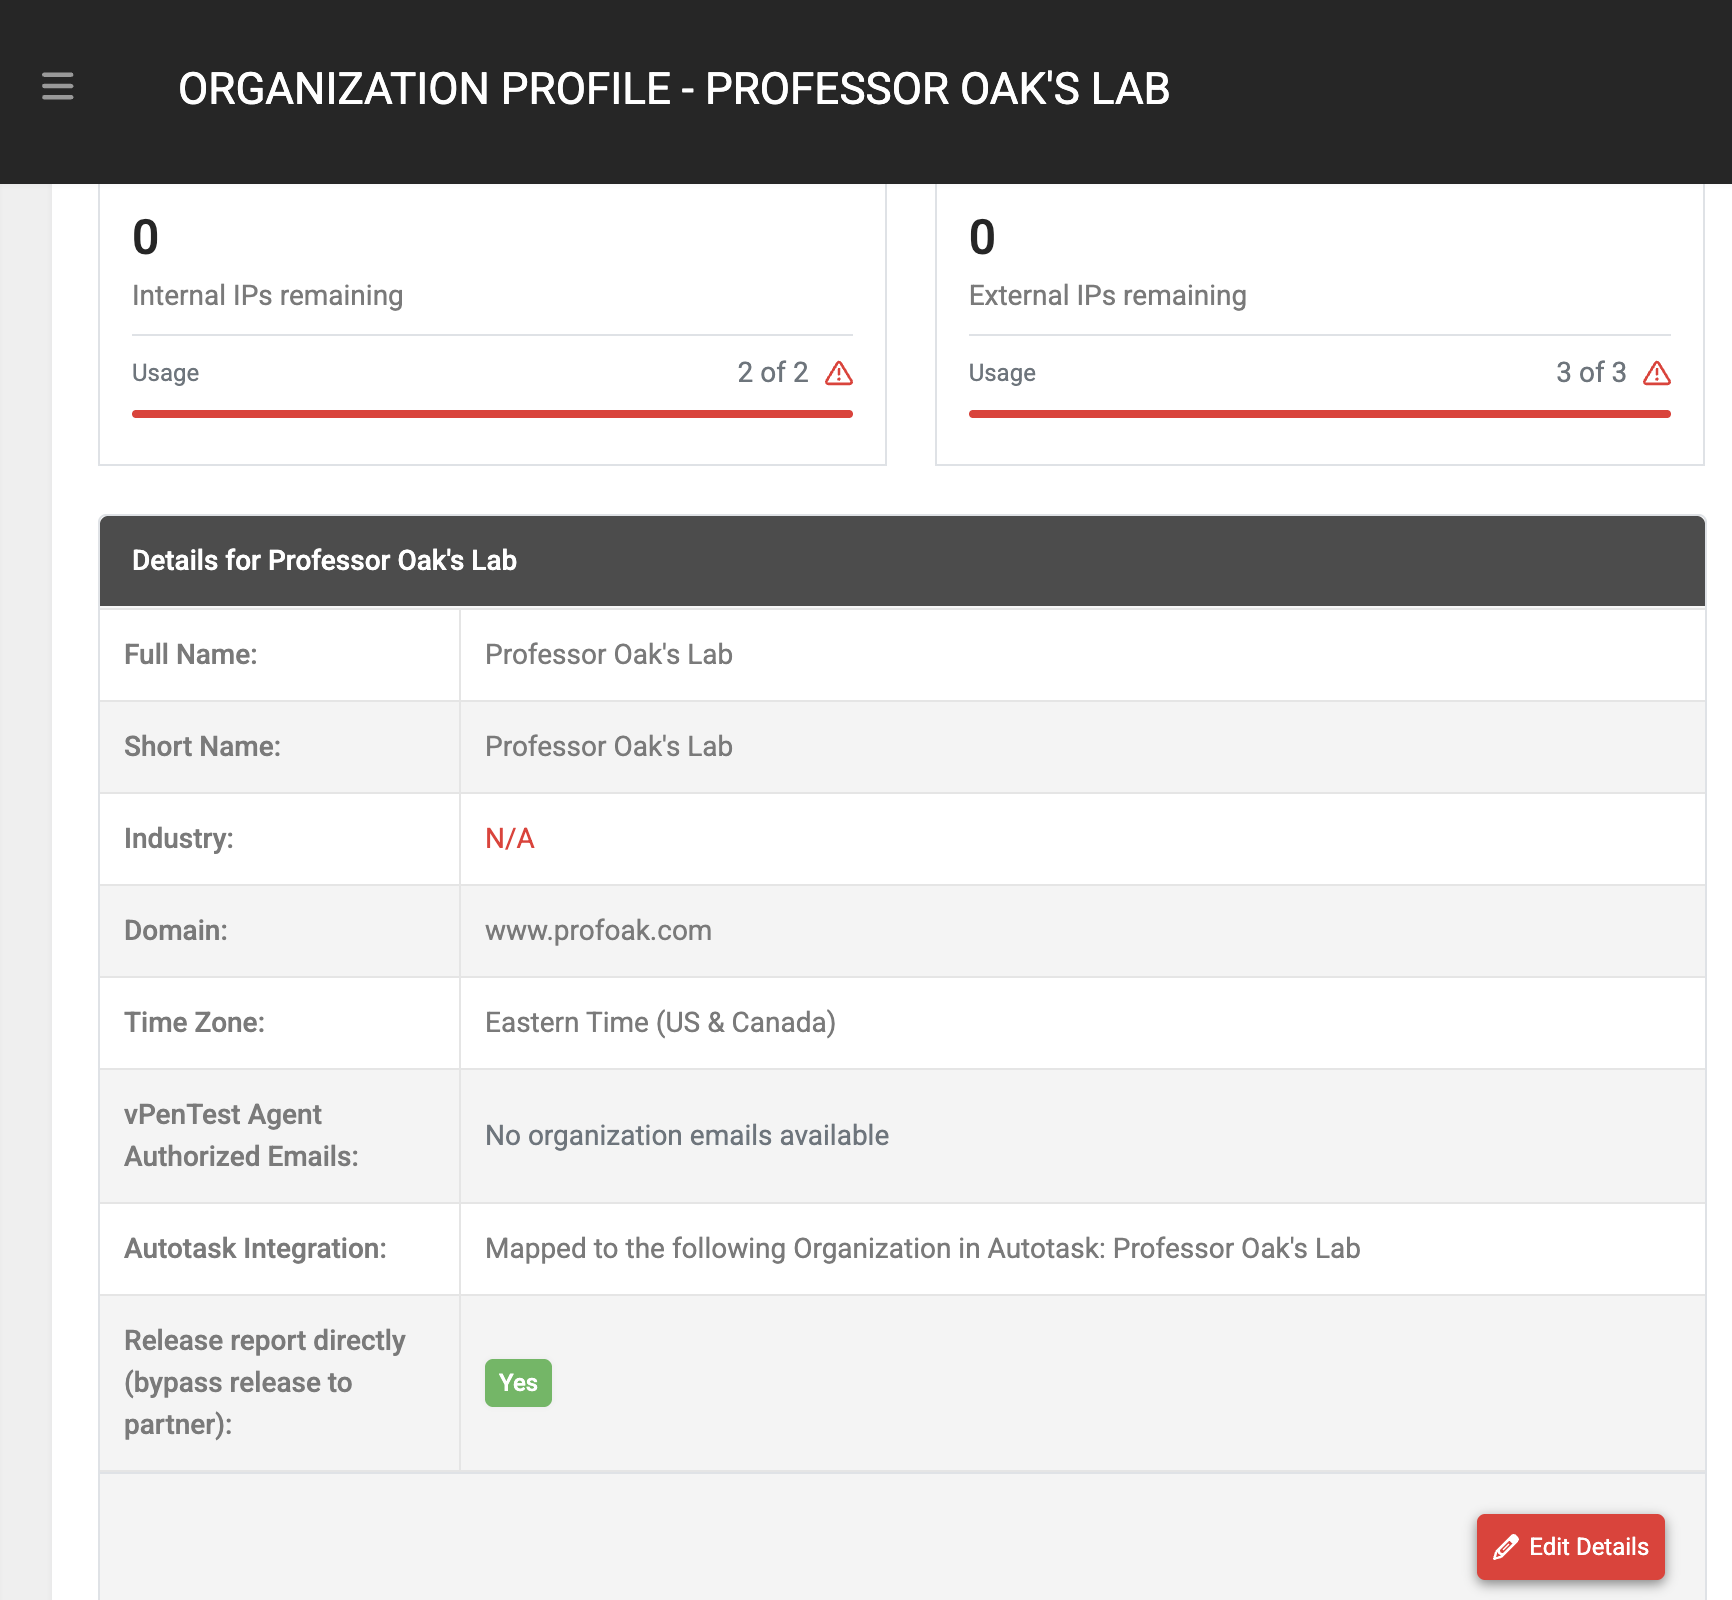The image size is (1732, 1600).
Task: Click the Full Name value text
Action: (x=609, y=655)
